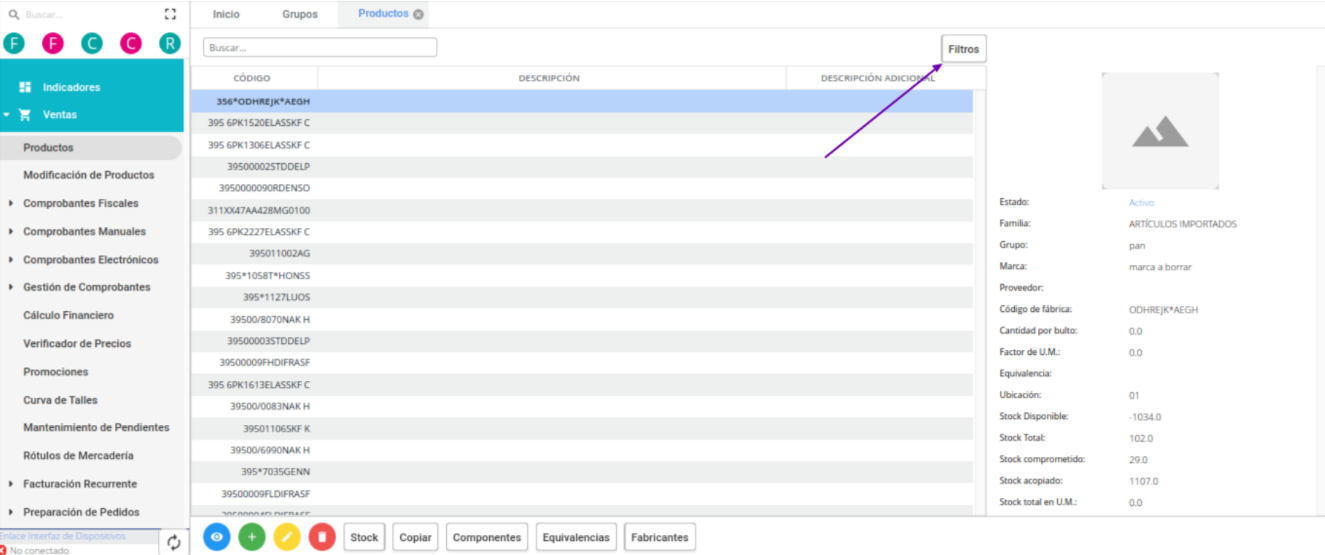Switch to the Grupos tab
This screenshot has width=1325, height=555.
[300, 14]
